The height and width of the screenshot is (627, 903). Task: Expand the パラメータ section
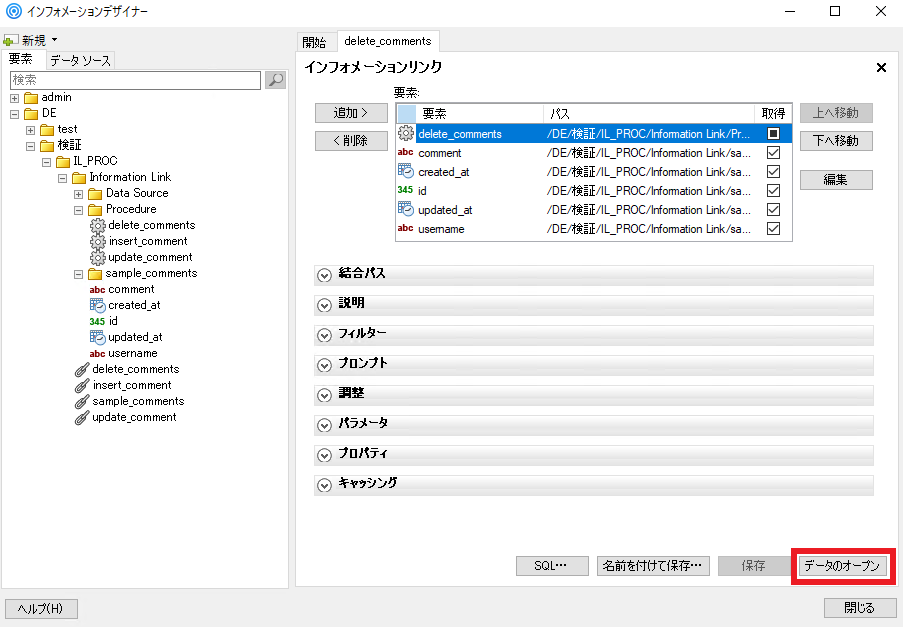(x=324, y=425)
